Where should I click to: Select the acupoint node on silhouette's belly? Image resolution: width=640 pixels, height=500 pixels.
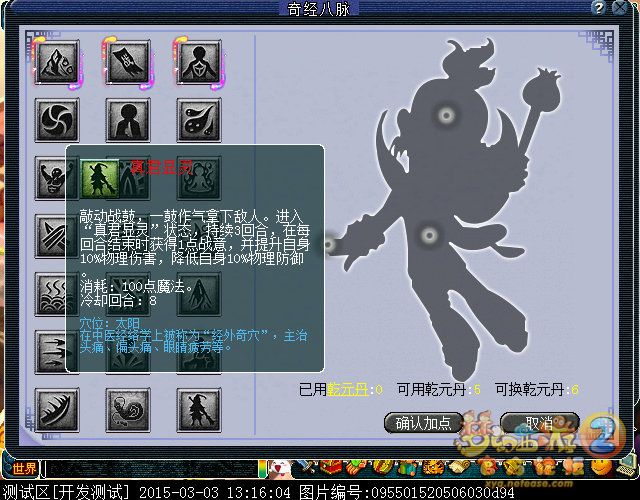[429, 235]
